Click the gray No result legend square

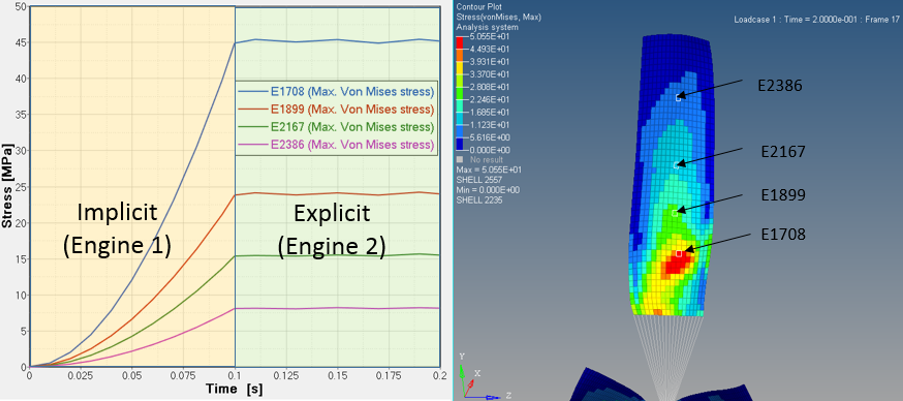pos(460,159)
